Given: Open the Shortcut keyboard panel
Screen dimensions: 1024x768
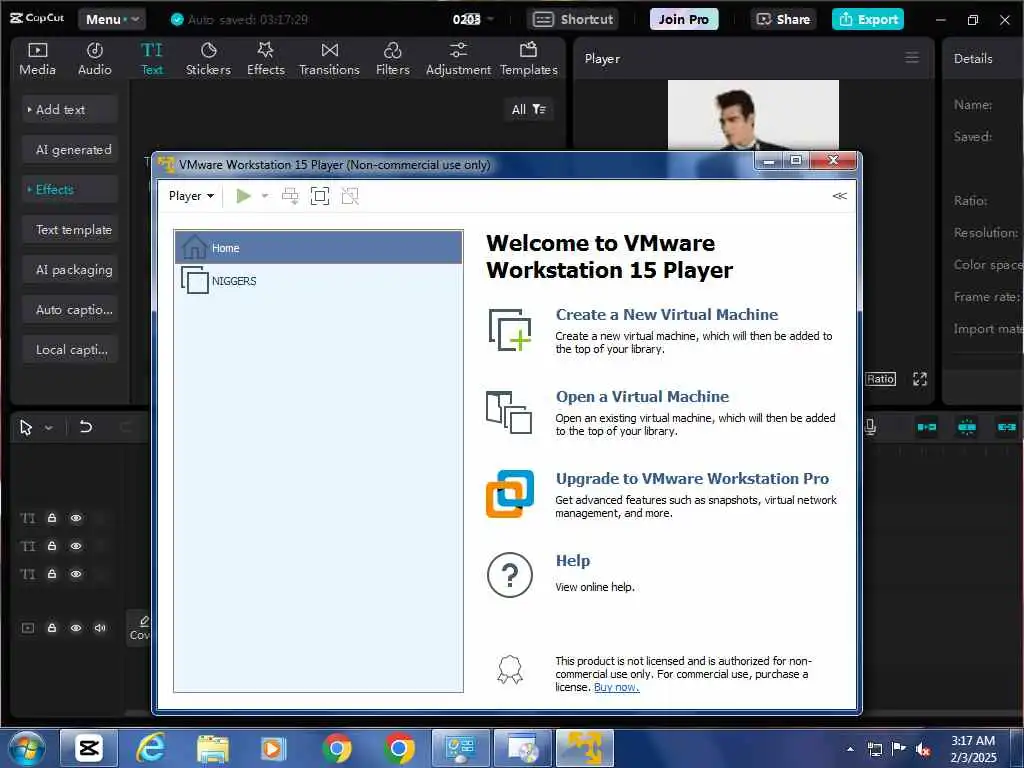Looking at the screenshot, I should (x=573, y=19).
